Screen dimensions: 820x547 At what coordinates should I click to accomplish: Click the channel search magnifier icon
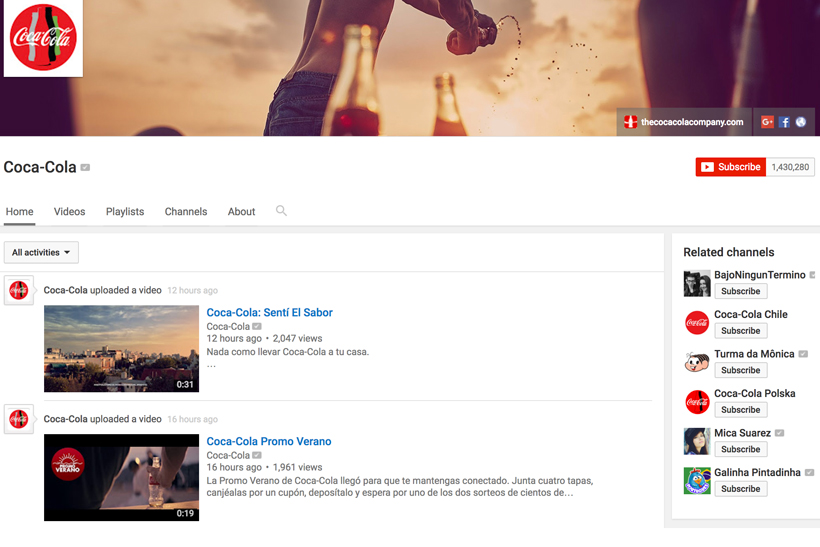[281, 211]
